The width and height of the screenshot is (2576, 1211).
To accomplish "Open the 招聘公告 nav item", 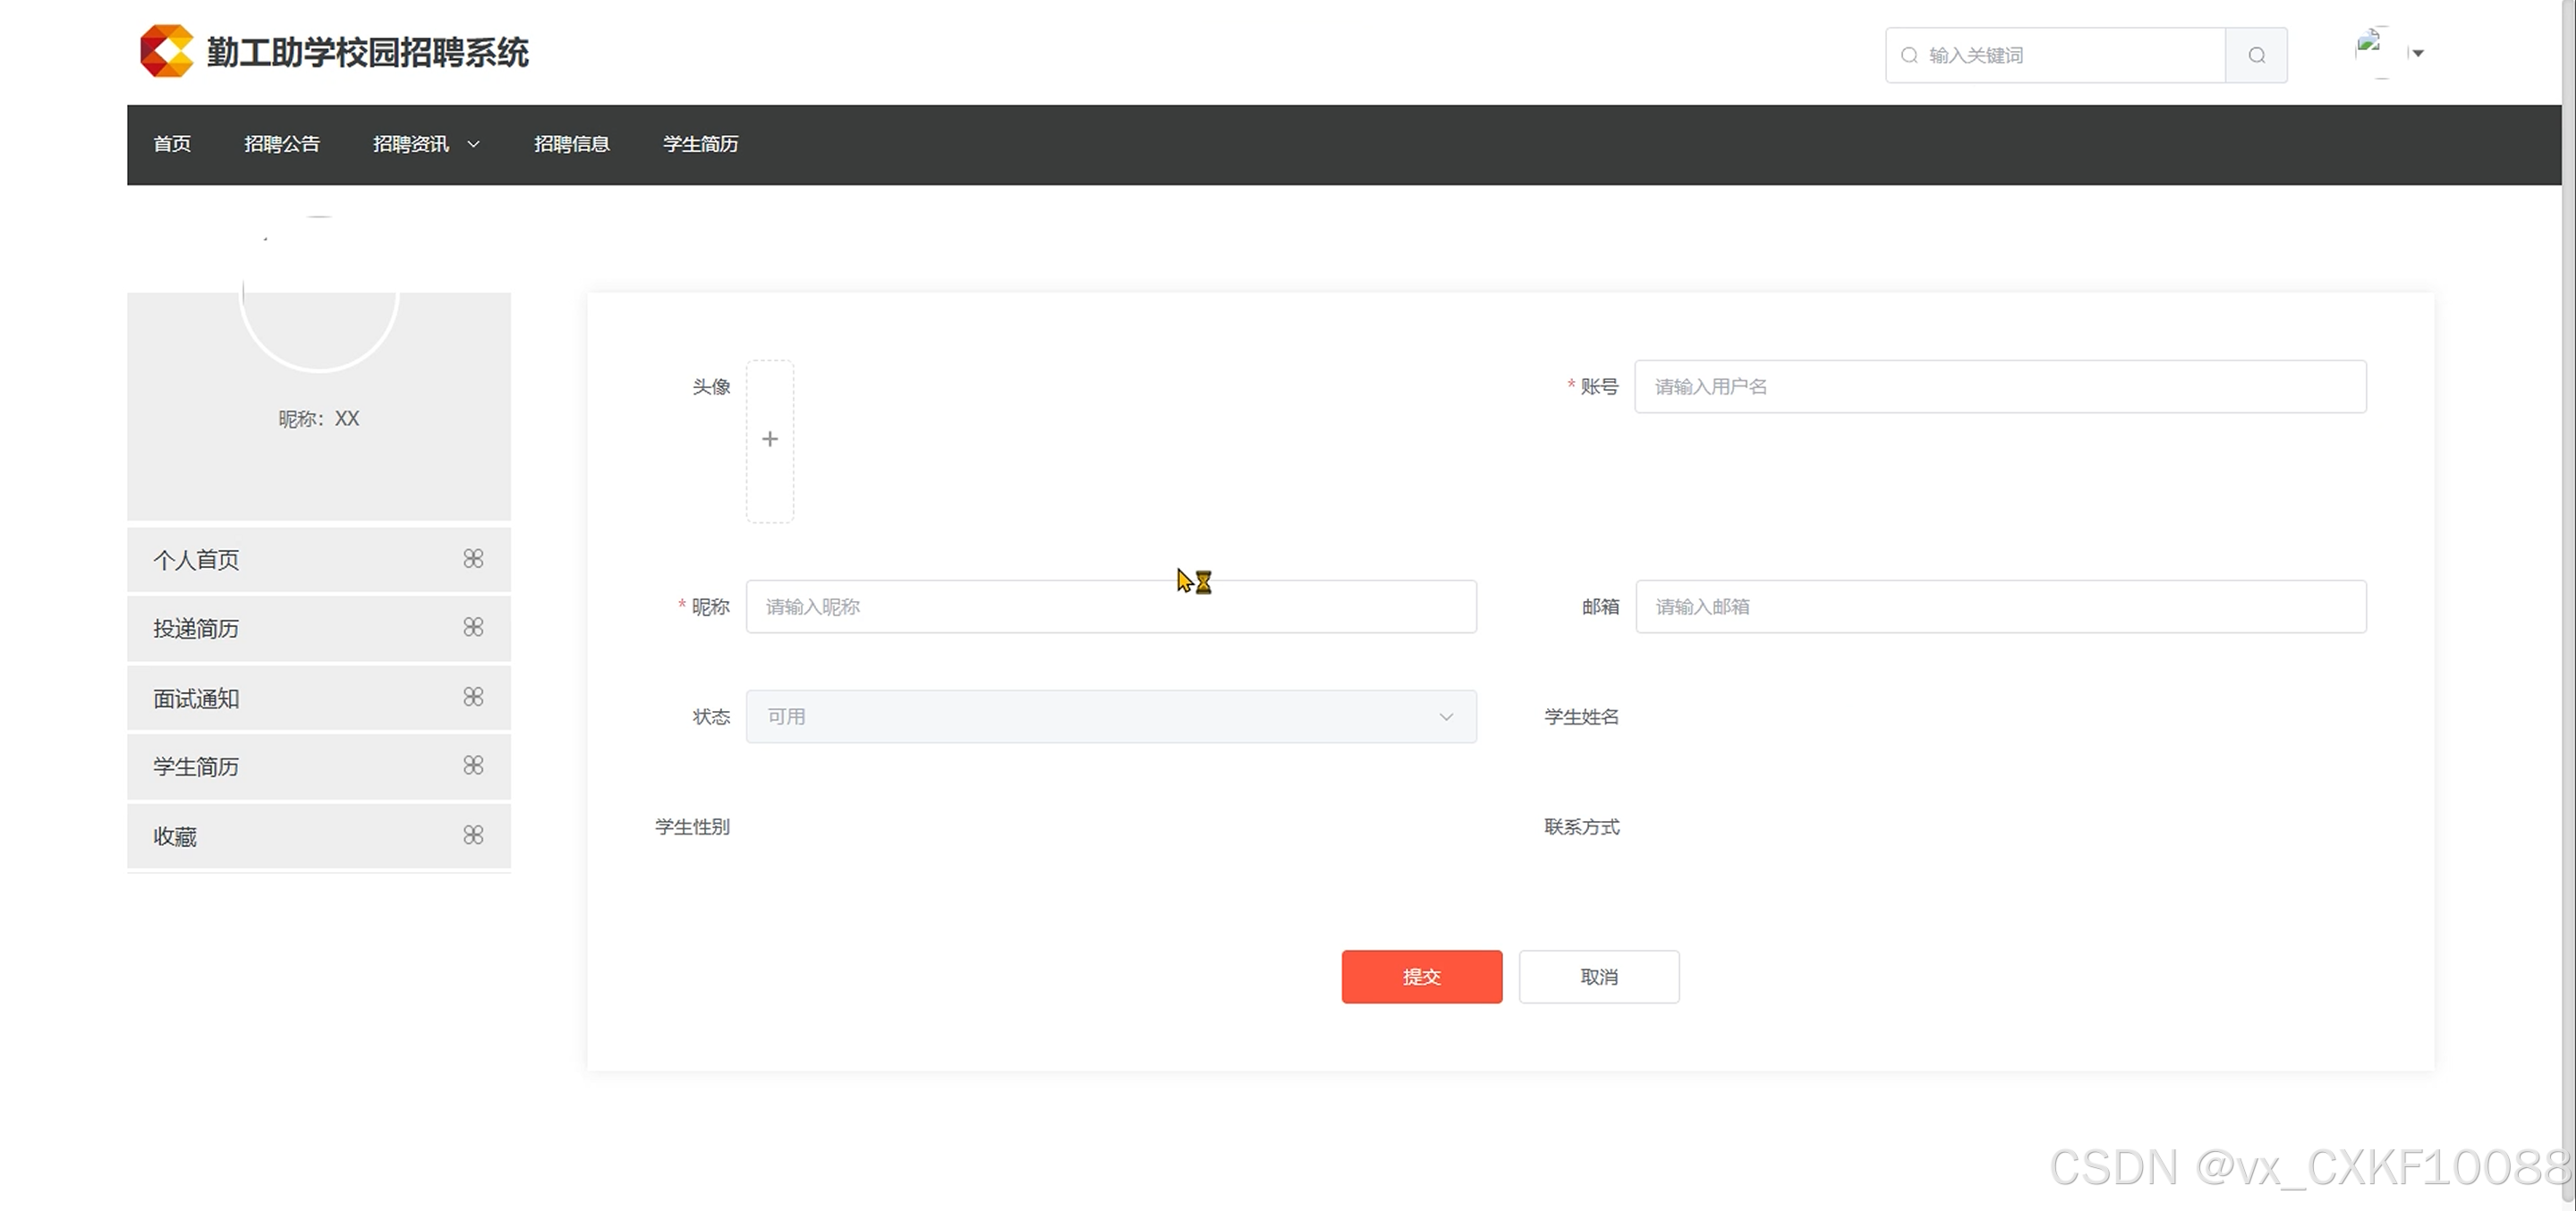I will pyautogui.click(x=282, y=144).
